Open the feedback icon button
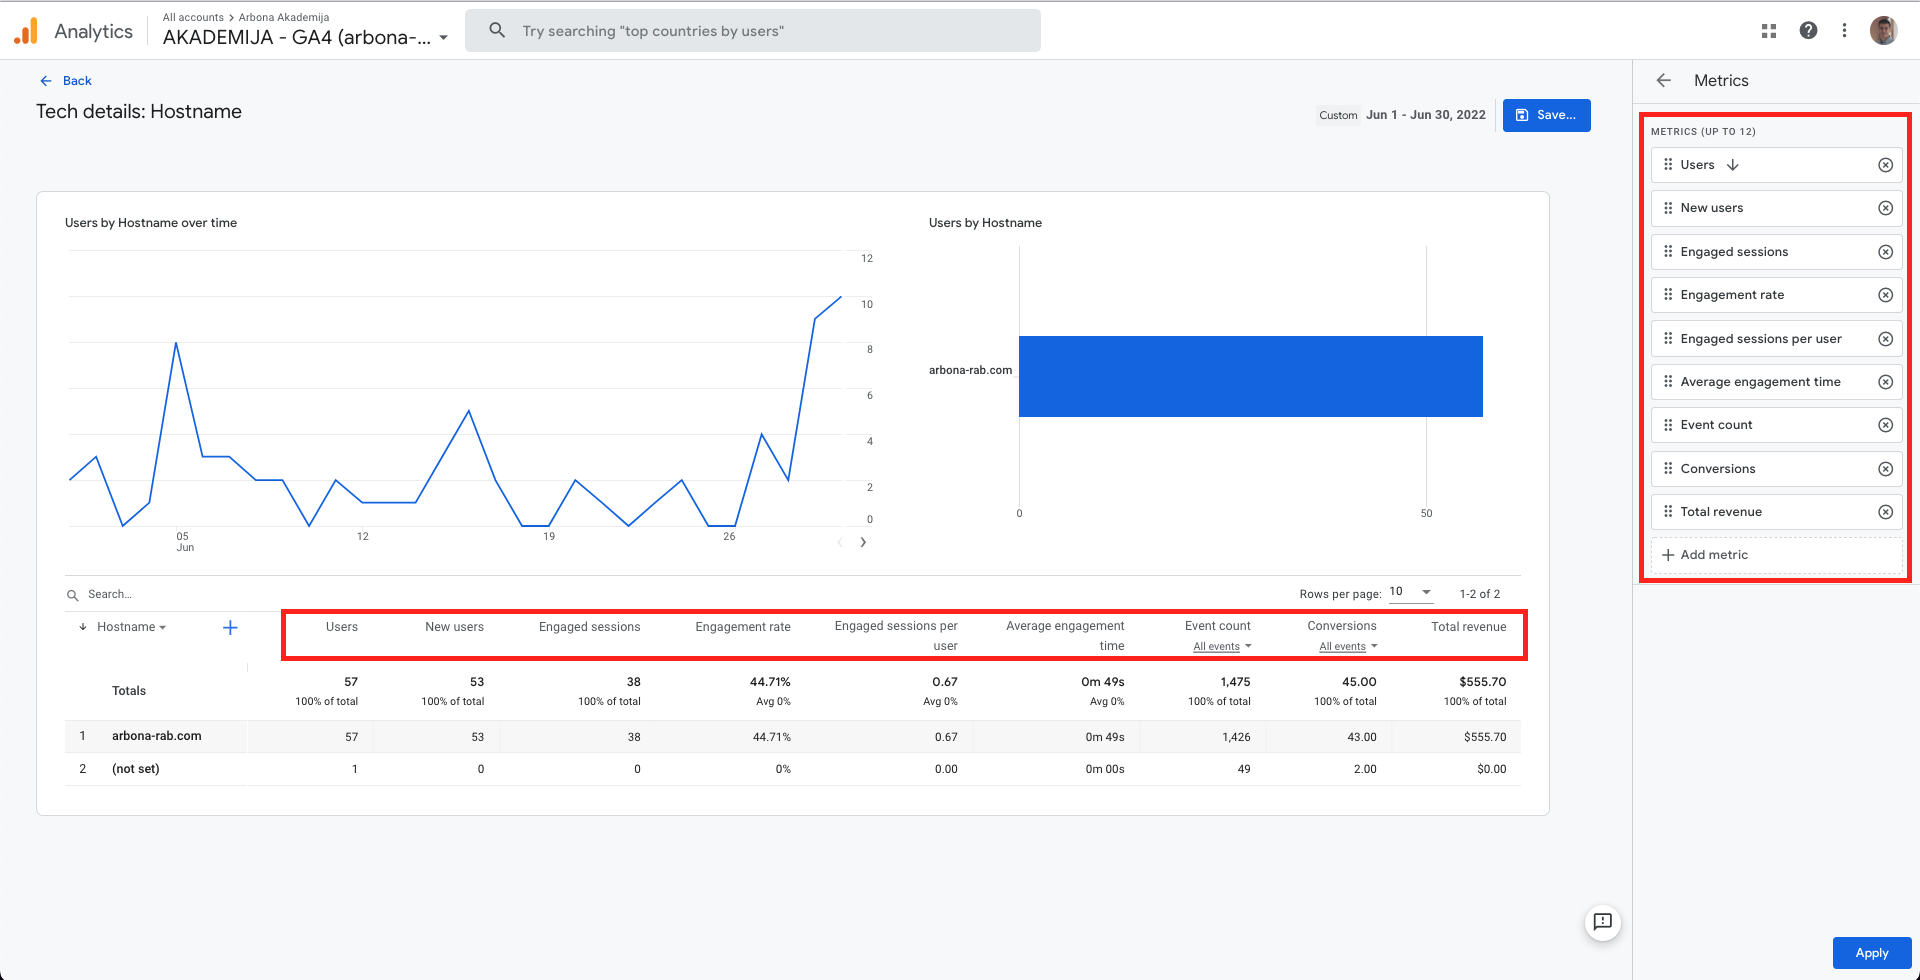This screenshot has width=1920, height=980. pyautogui.click(x=1602, y=922)
